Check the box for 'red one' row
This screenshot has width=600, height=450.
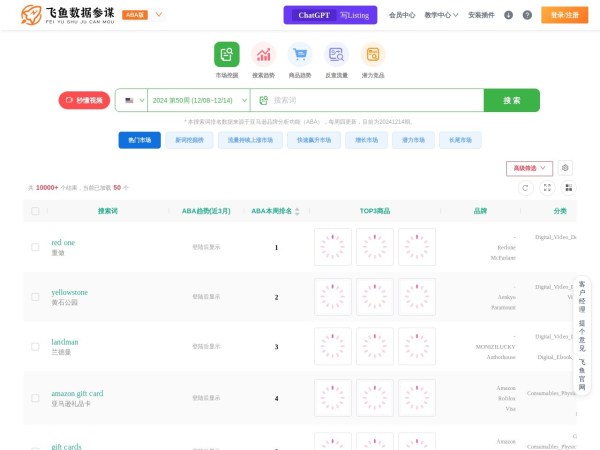point(35,247)
